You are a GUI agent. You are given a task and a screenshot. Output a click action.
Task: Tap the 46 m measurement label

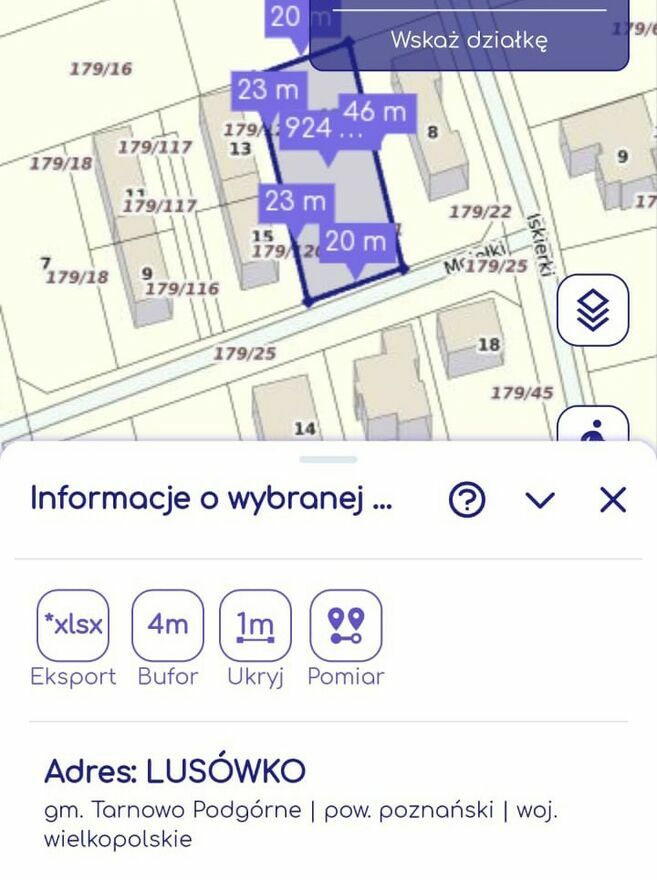[375, 112]
